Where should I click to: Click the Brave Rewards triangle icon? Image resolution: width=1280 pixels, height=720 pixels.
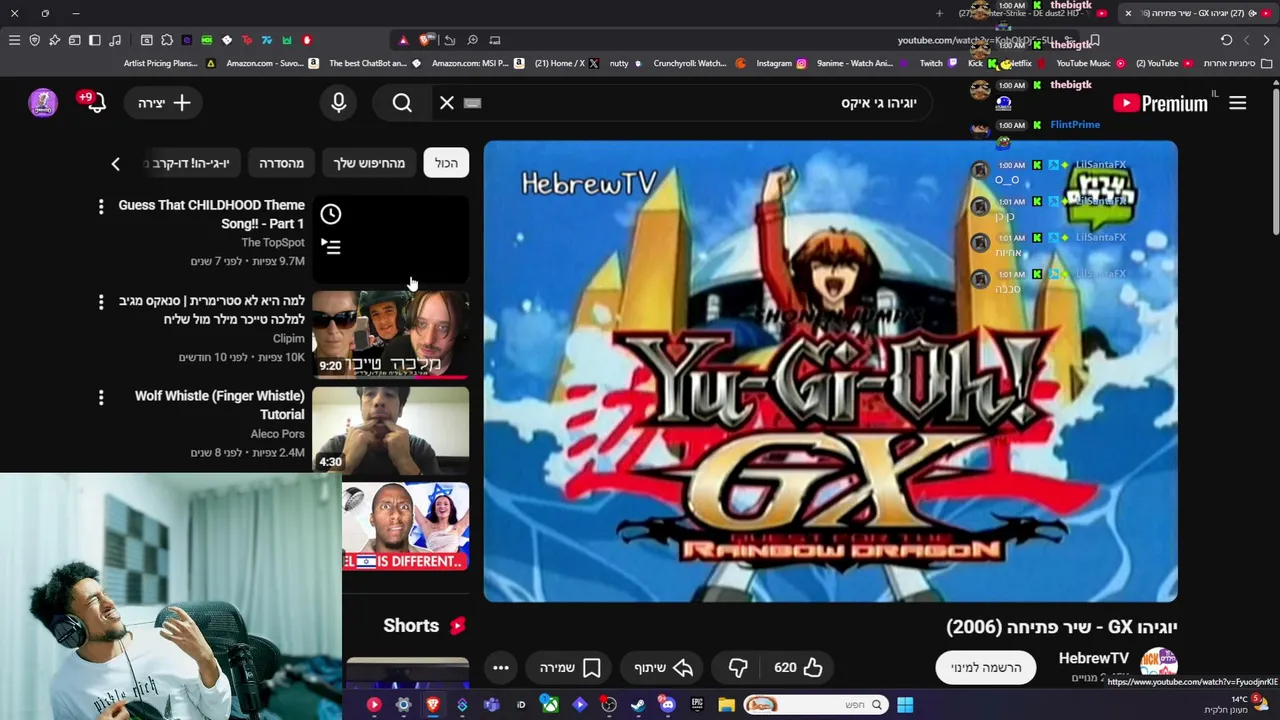pyautogui.click(x=403, y=40)
